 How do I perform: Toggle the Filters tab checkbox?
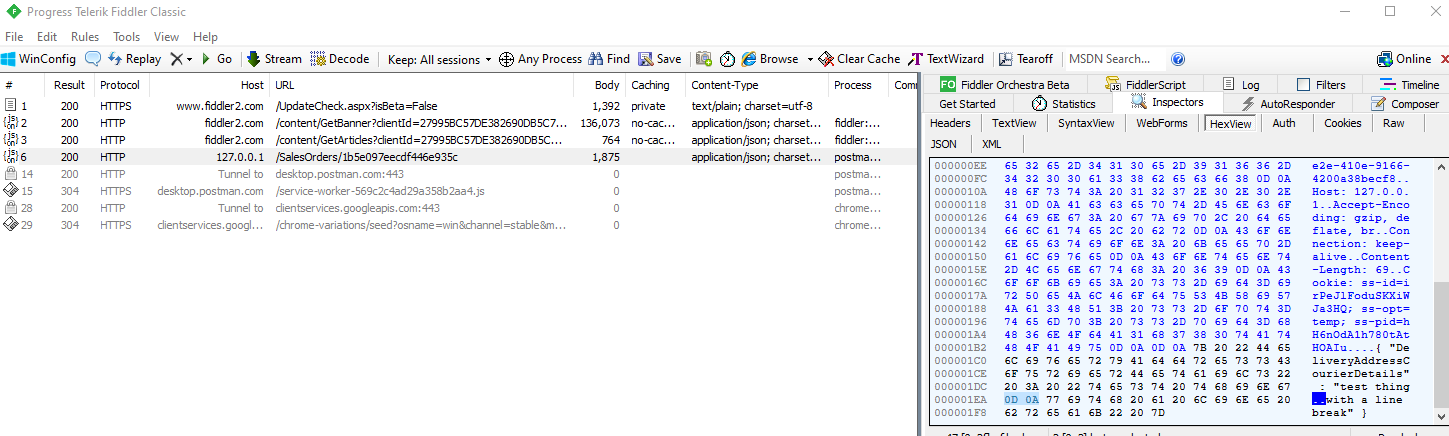pyautogui.click(x=1303, y=85)
